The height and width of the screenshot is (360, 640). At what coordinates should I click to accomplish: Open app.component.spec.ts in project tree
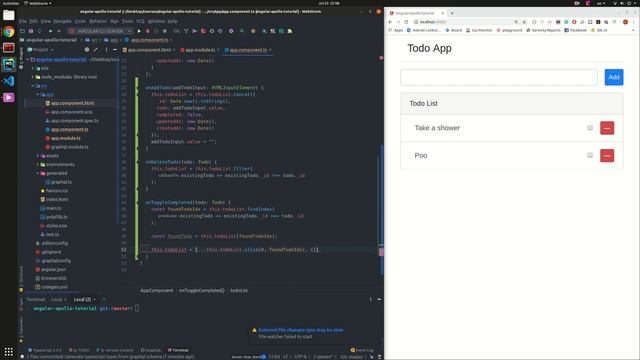(x=74, y=121)
